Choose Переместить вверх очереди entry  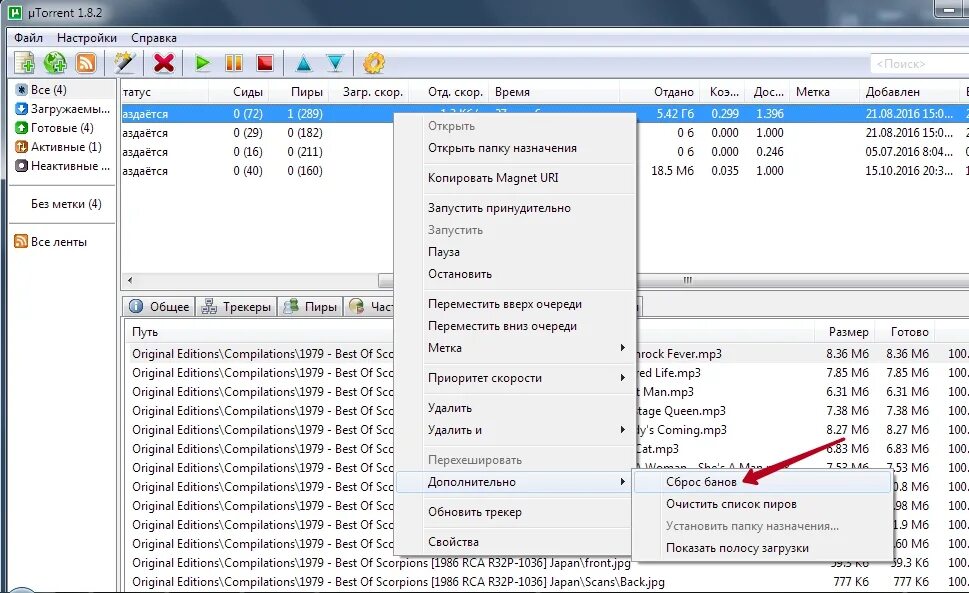click(515, 304)
